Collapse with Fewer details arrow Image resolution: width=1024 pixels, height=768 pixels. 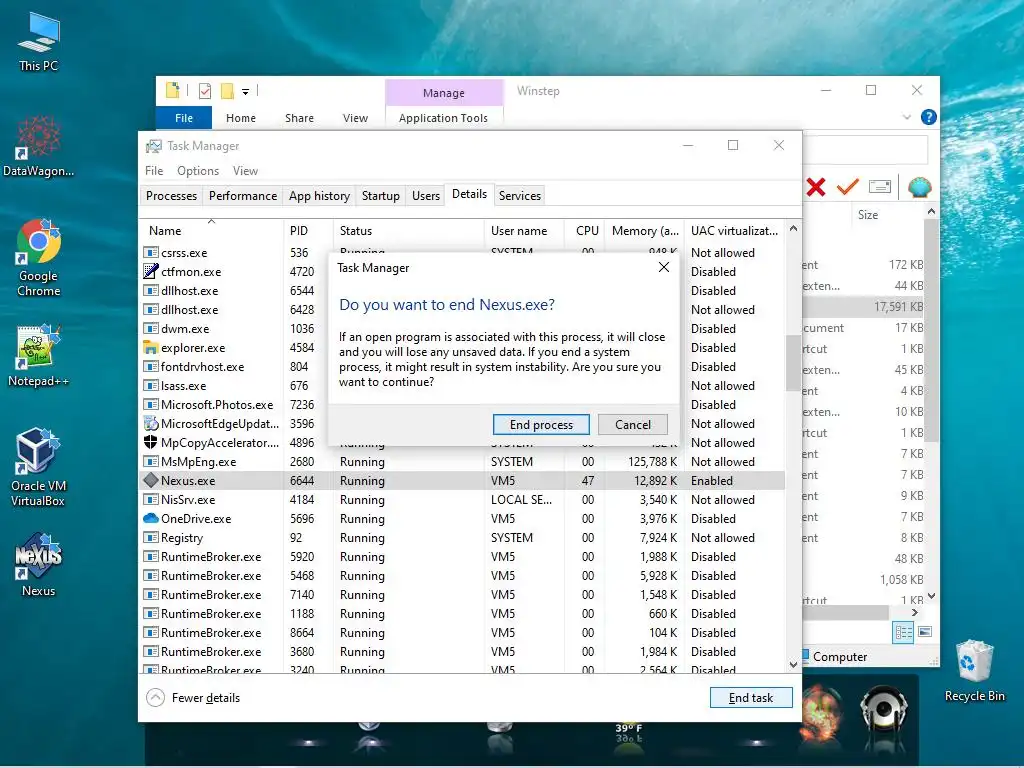pyautogui.click(x=155, y=697)
